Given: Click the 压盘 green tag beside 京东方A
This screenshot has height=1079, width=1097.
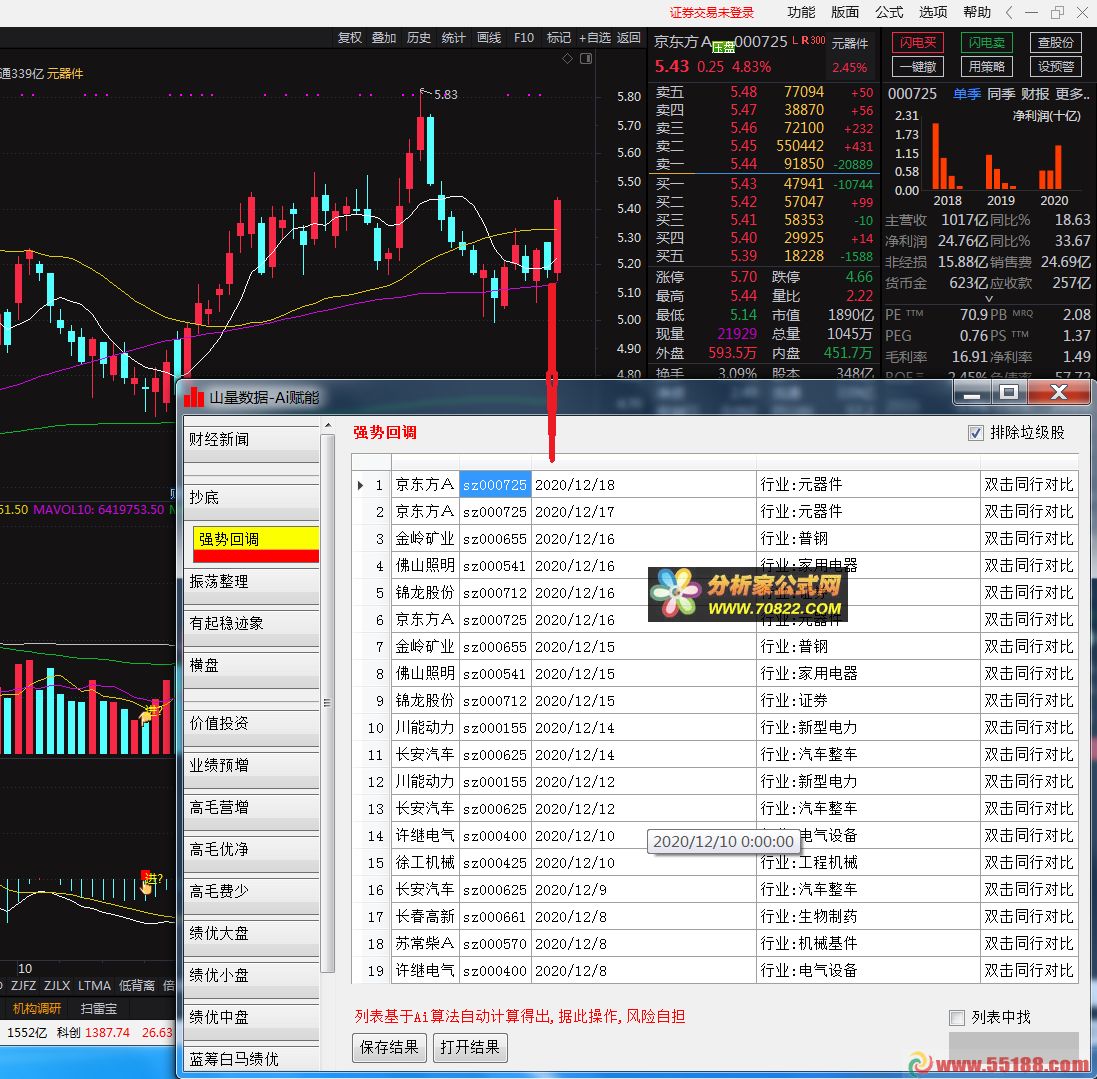Looking at the screenshot, I should 723,48.
